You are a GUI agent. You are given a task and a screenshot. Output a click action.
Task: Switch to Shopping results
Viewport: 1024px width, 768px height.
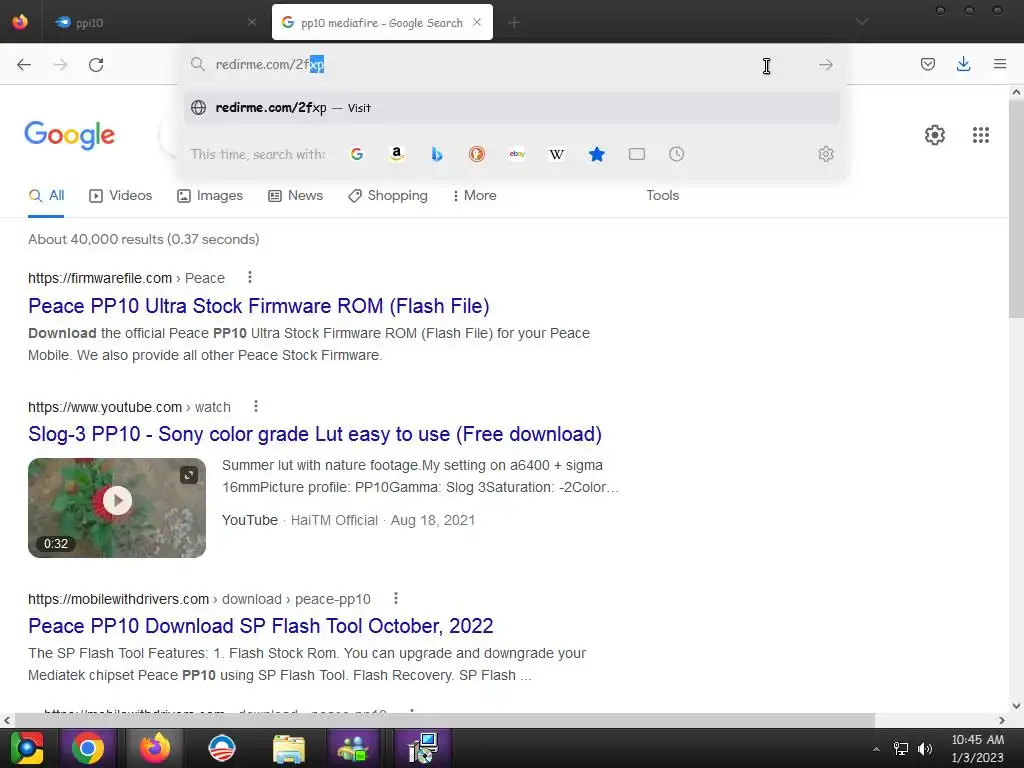[x=388, y=195]
